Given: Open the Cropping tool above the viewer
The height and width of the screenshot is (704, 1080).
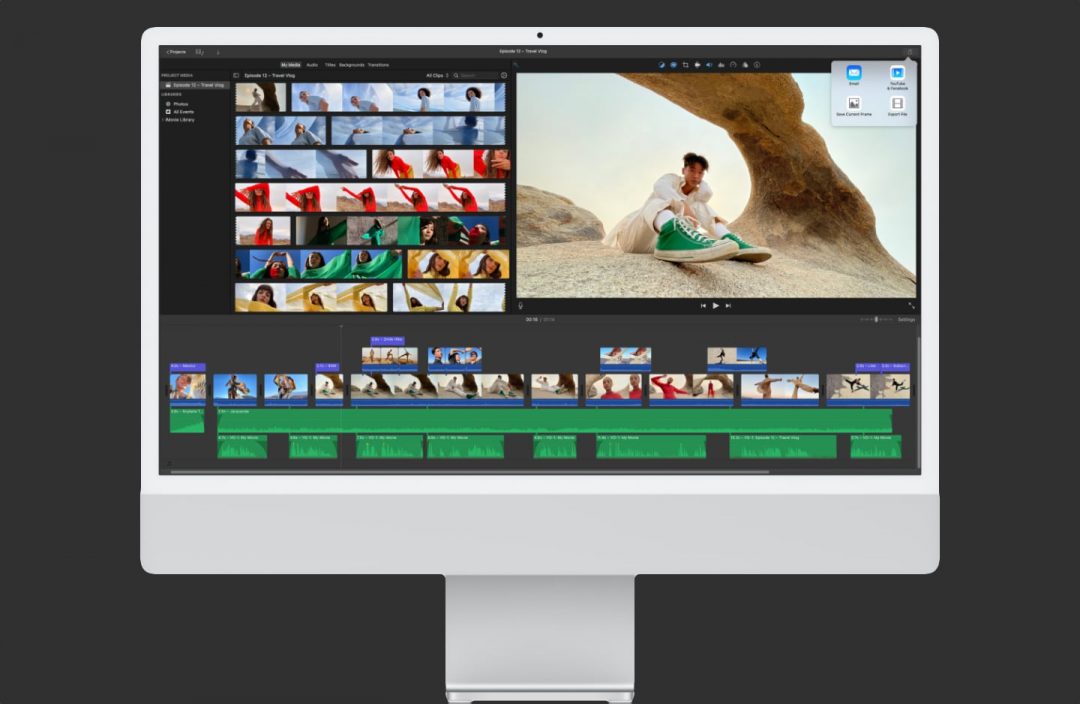Looking at the screenshot, I should click(685, 65).
